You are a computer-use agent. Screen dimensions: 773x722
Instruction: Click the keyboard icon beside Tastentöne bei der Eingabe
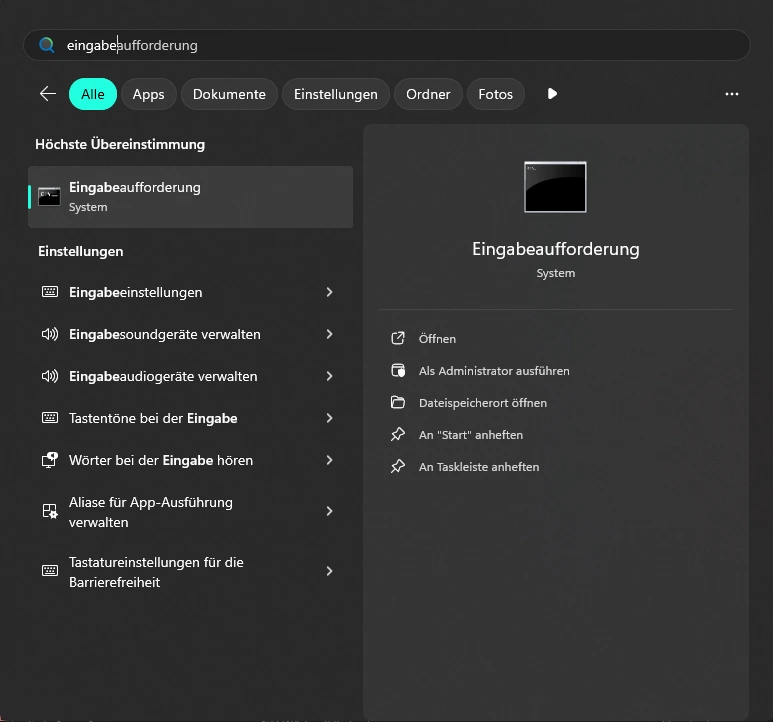point(50,418)
